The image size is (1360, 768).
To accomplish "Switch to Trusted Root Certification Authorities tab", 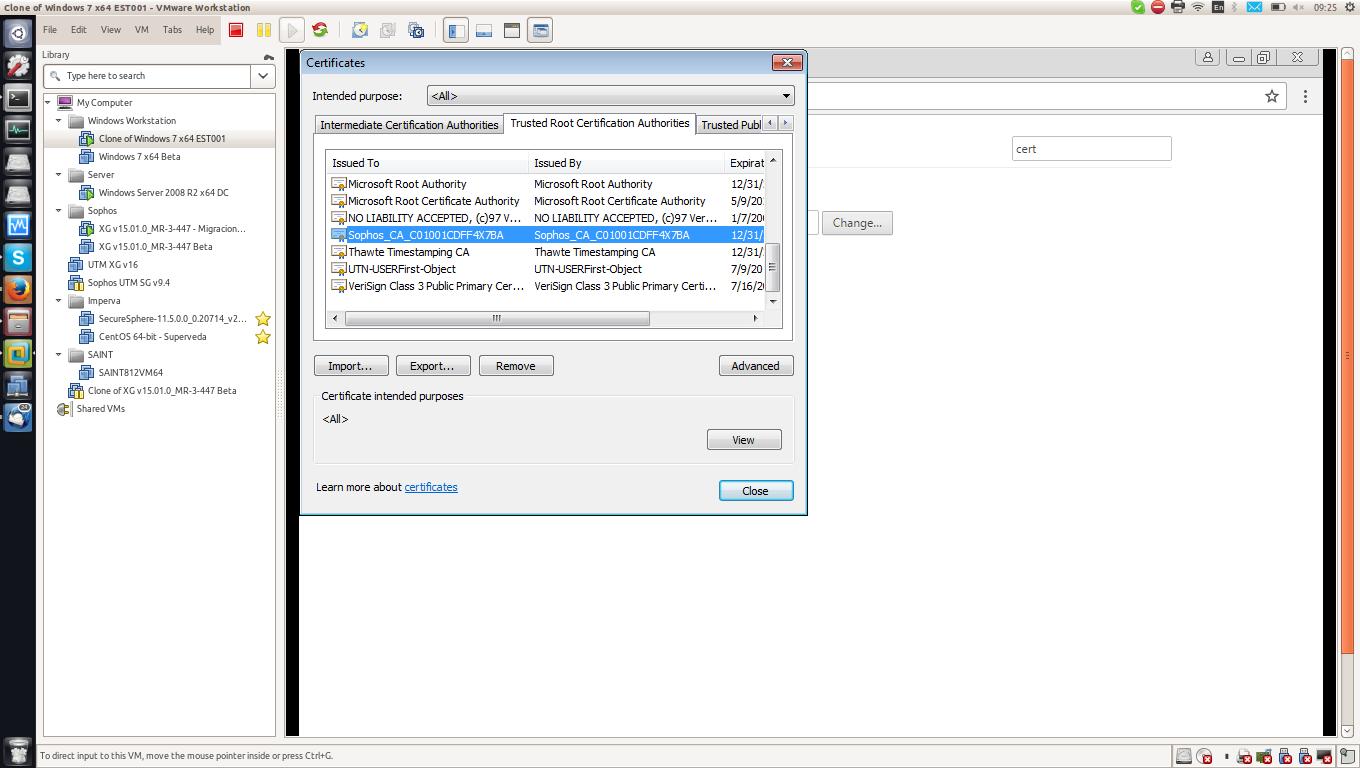I will pyautogui.click(x=600, y=123).
